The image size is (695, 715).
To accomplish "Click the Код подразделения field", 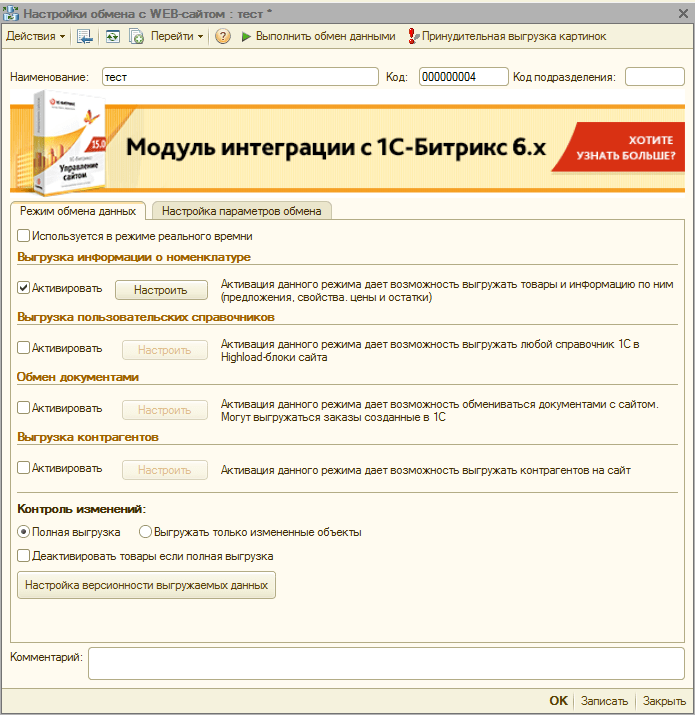I will point(654,77).
